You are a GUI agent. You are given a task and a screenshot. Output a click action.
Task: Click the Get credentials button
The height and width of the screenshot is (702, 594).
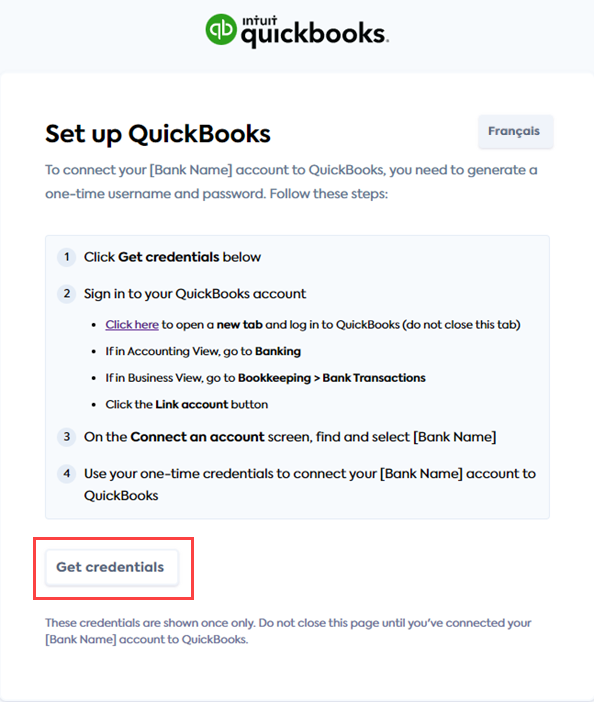111,567
